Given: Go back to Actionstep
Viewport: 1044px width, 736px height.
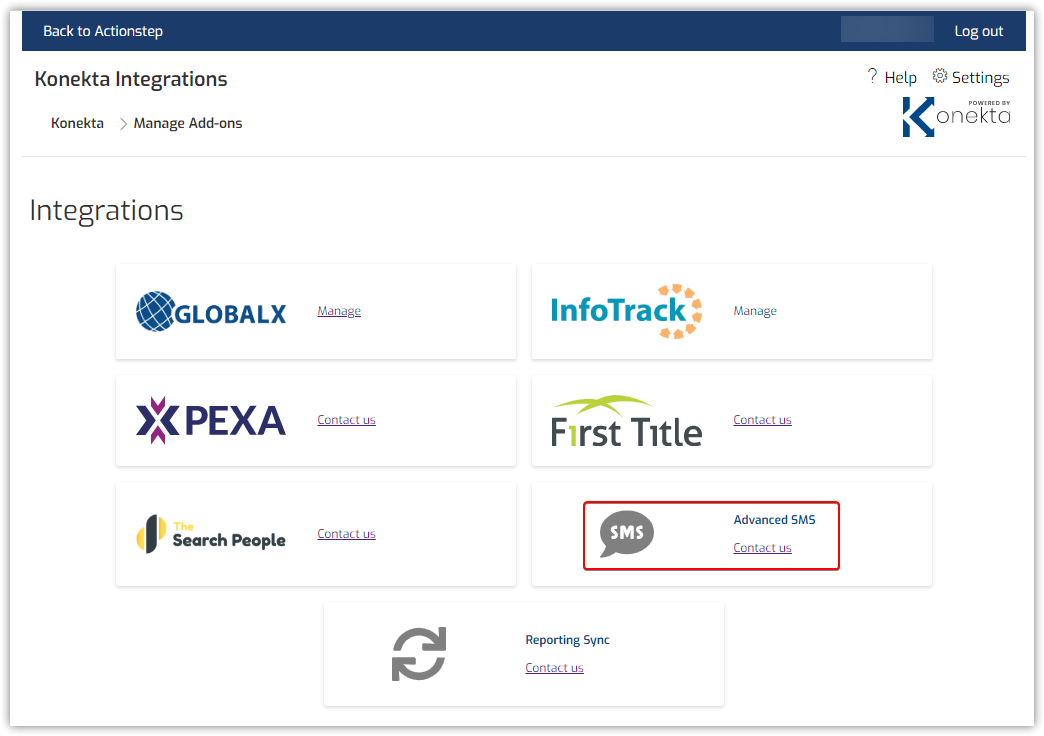Looking at the screenshot, I should pyautogui.click(x=103, y=31).
